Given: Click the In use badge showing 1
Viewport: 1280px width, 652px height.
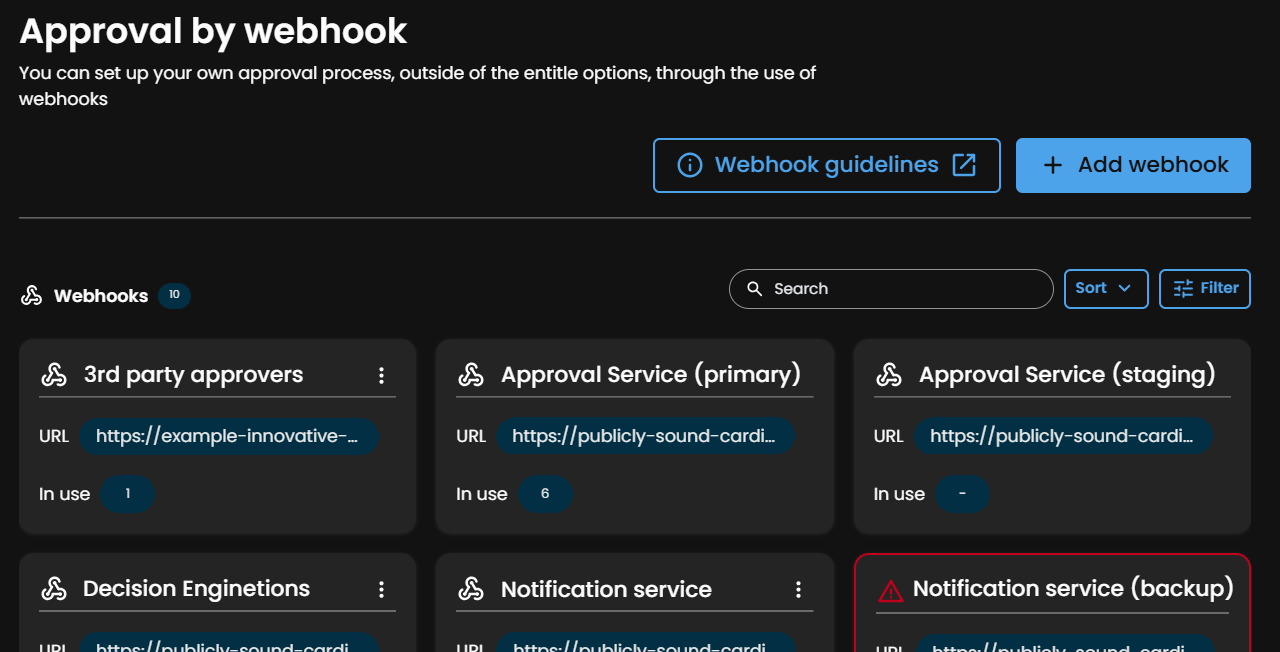Looking at the screenshot, I should coord(128,494).
